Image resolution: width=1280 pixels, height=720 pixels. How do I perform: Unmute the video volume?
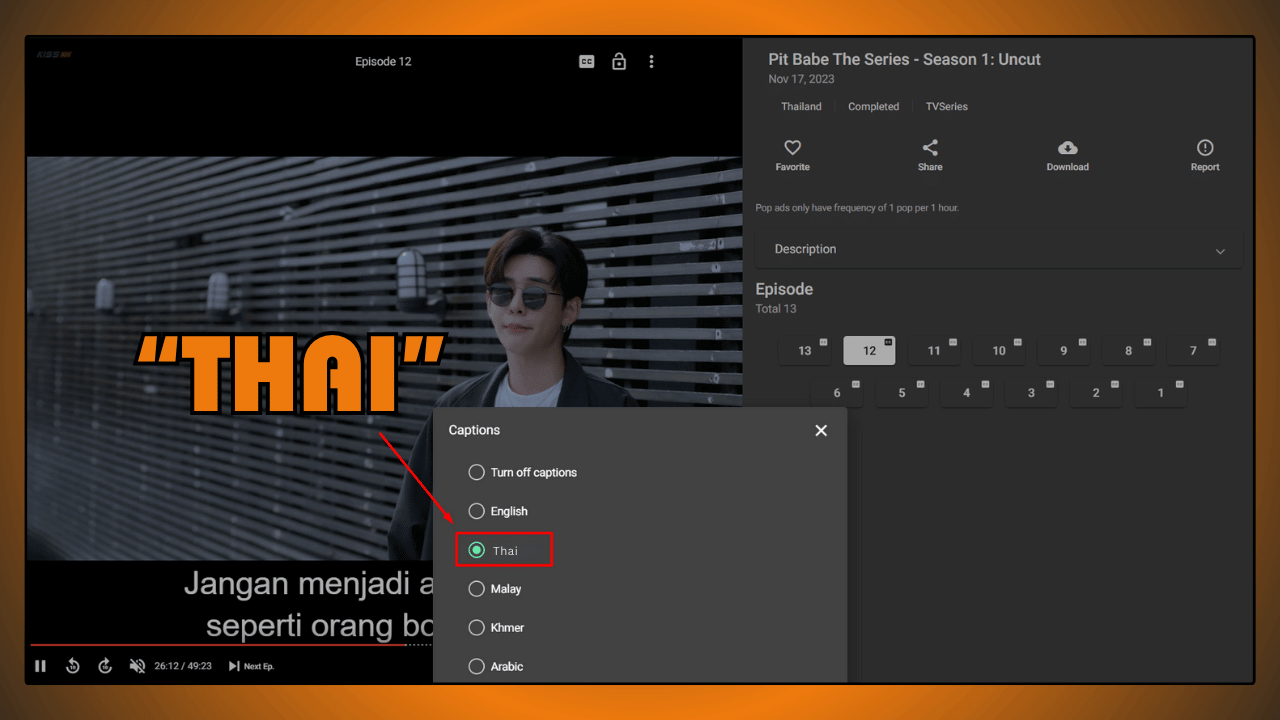coord(137,666)
